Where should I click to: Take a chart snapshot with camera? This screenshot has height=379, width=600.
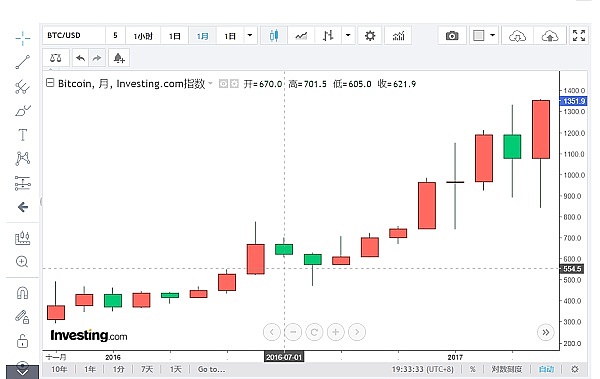(452, 36)
